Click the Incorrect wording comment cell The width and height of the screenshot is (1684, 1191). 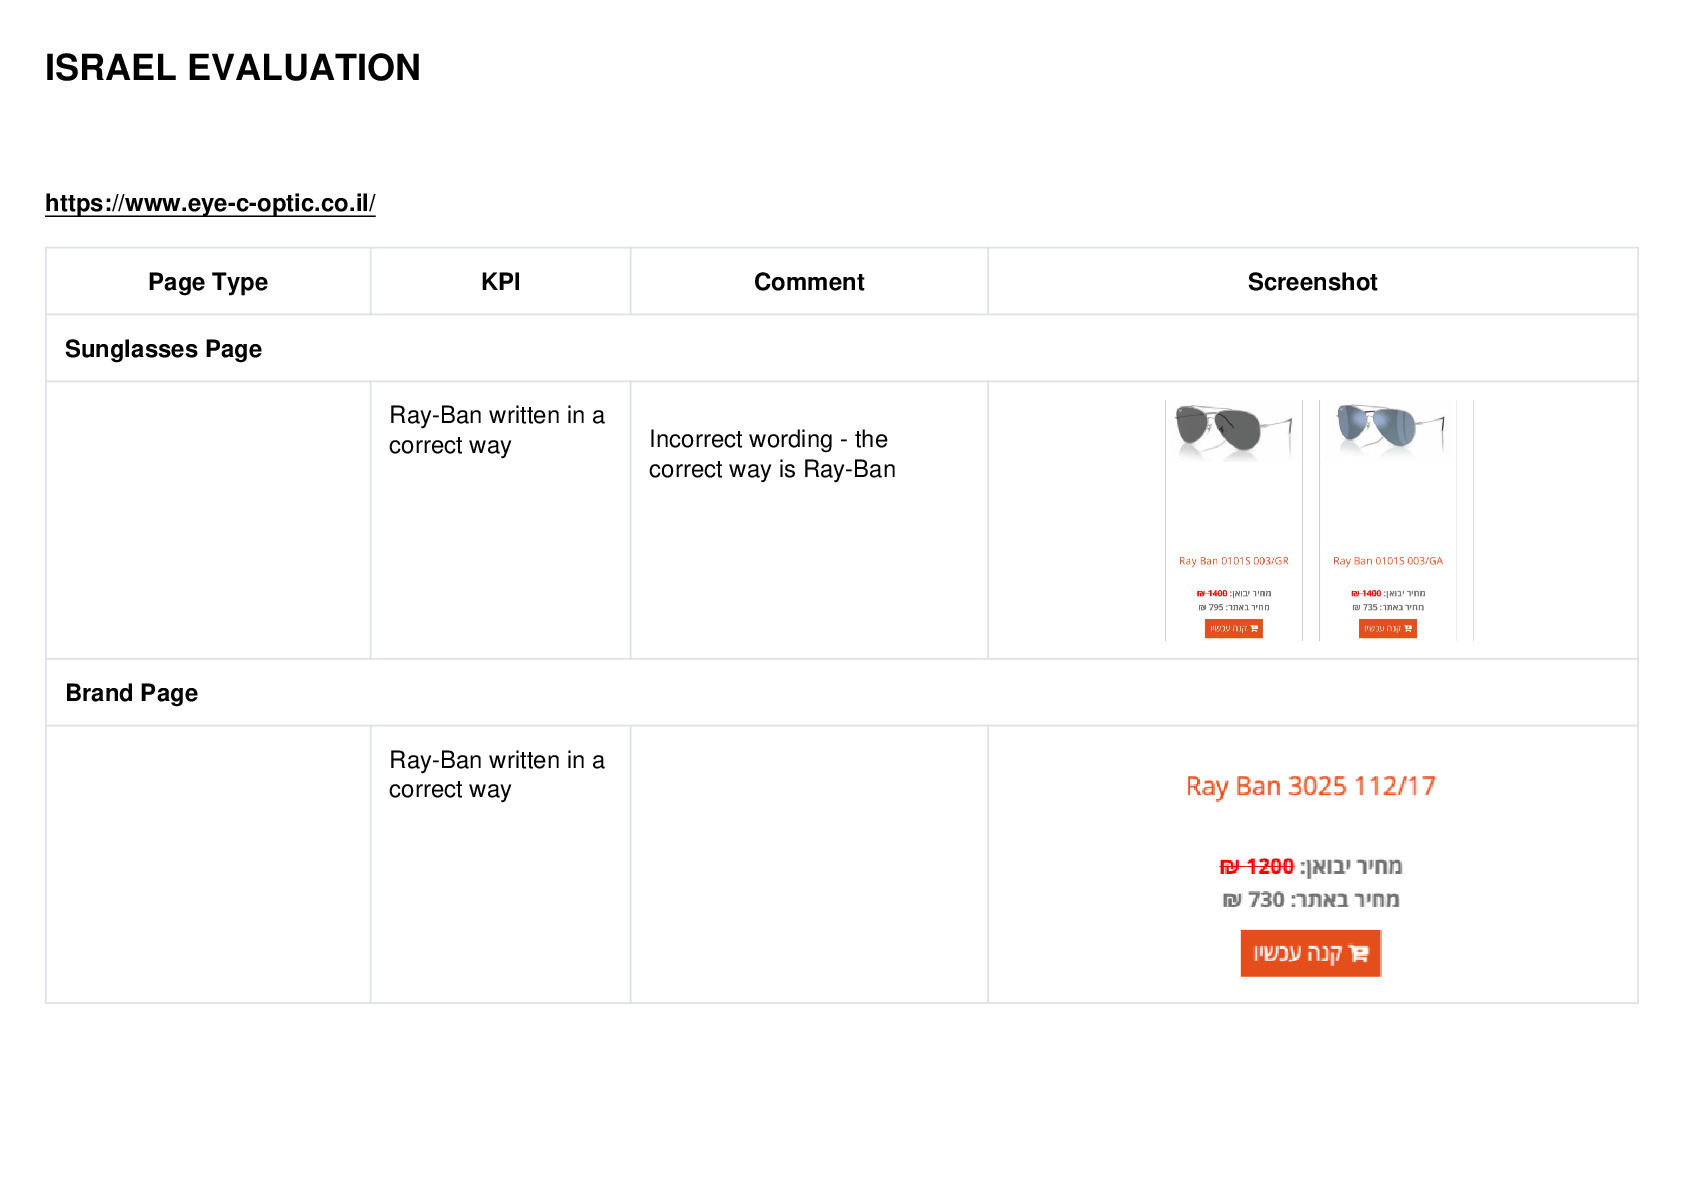pos(809,520)
